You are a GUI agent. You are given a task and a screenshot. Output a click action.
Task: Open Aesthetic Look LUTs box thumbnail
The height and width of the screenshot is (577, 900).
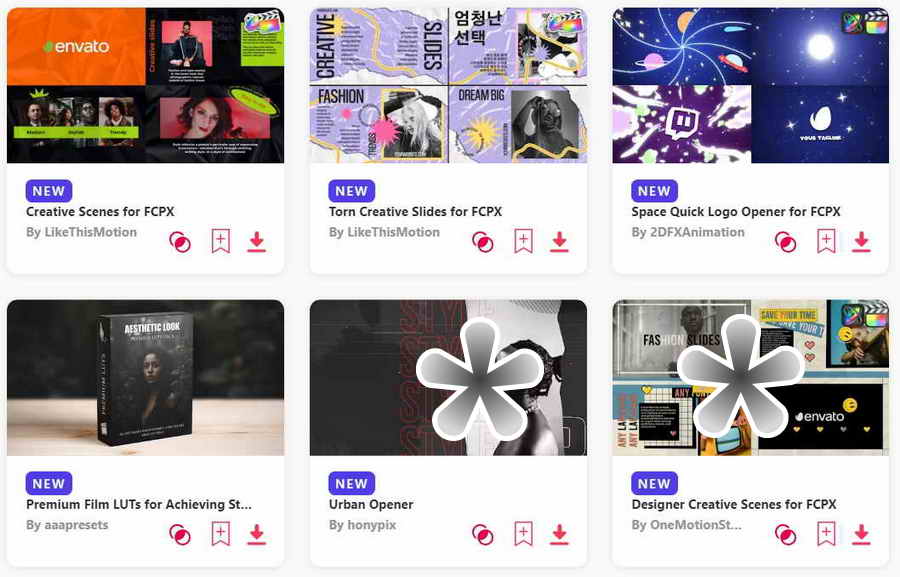pyautogui.click(x=145, y=378)
